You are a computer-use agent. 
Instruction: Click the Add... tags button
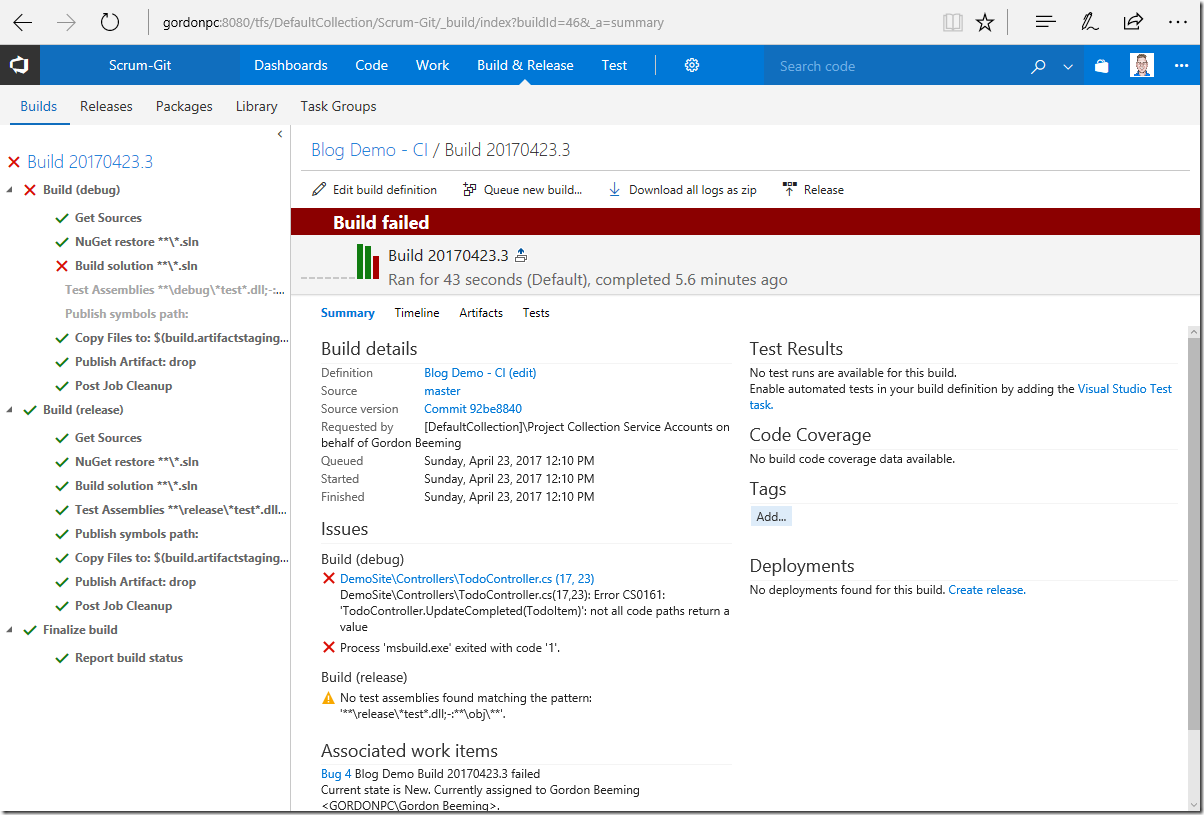771,517
